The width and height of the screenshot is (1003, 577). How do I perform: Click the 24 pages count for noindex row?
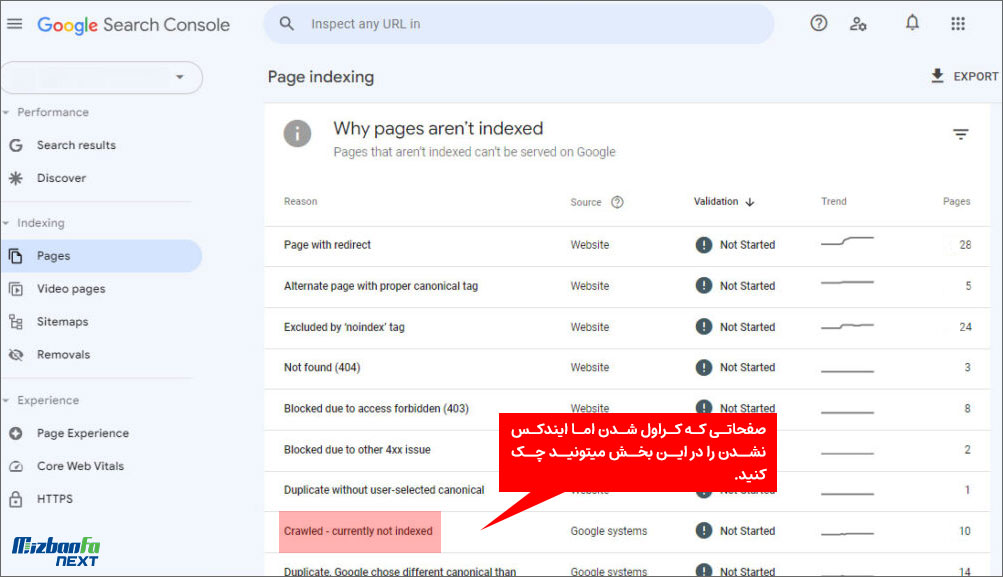tap(965, 327)
